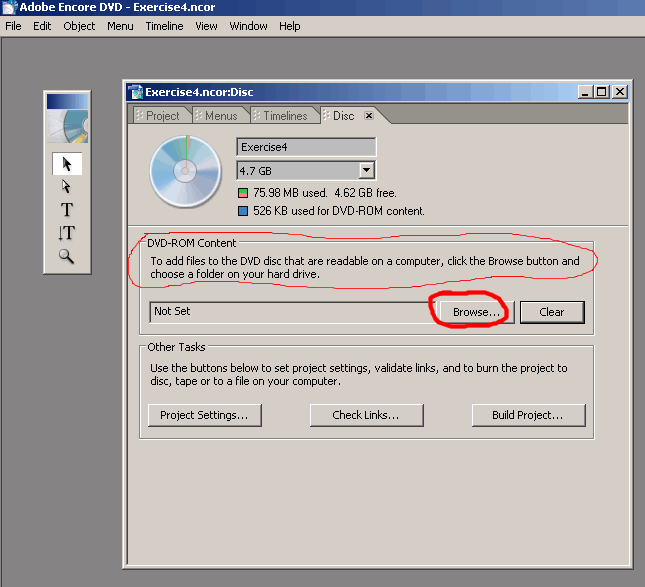Screen dimensions: 645x587
Task: Click the blue DVD-ROM content color swatch
Action: coord(243,211)
